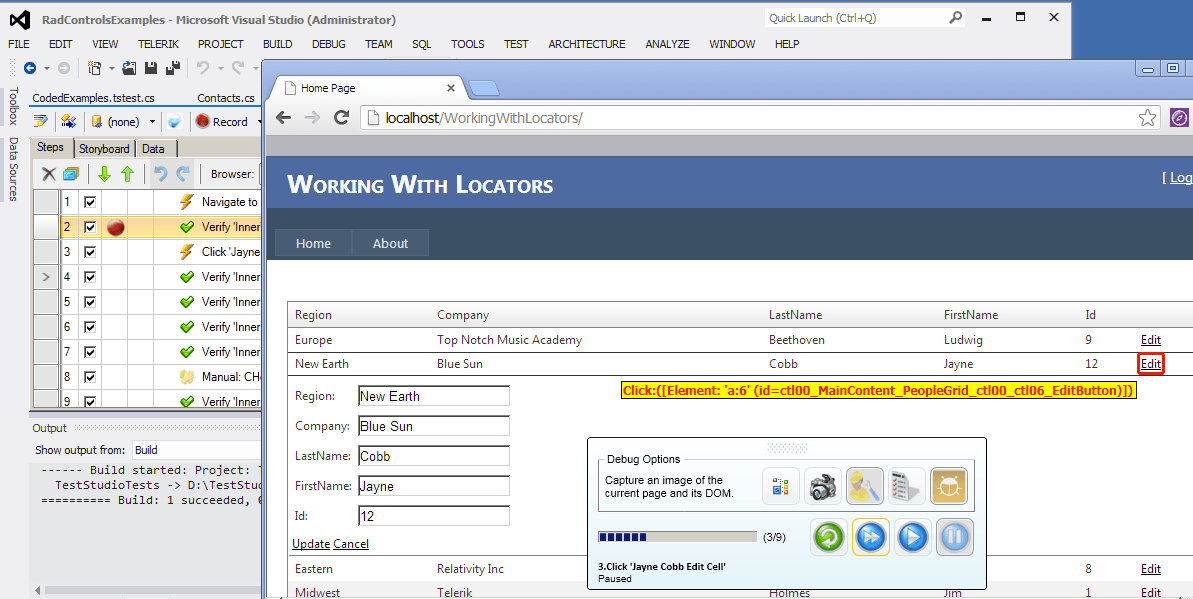This screenshot has height=599, width=1193.
Task: Click the browser back arrow
Action: click(x=283, y=117)
